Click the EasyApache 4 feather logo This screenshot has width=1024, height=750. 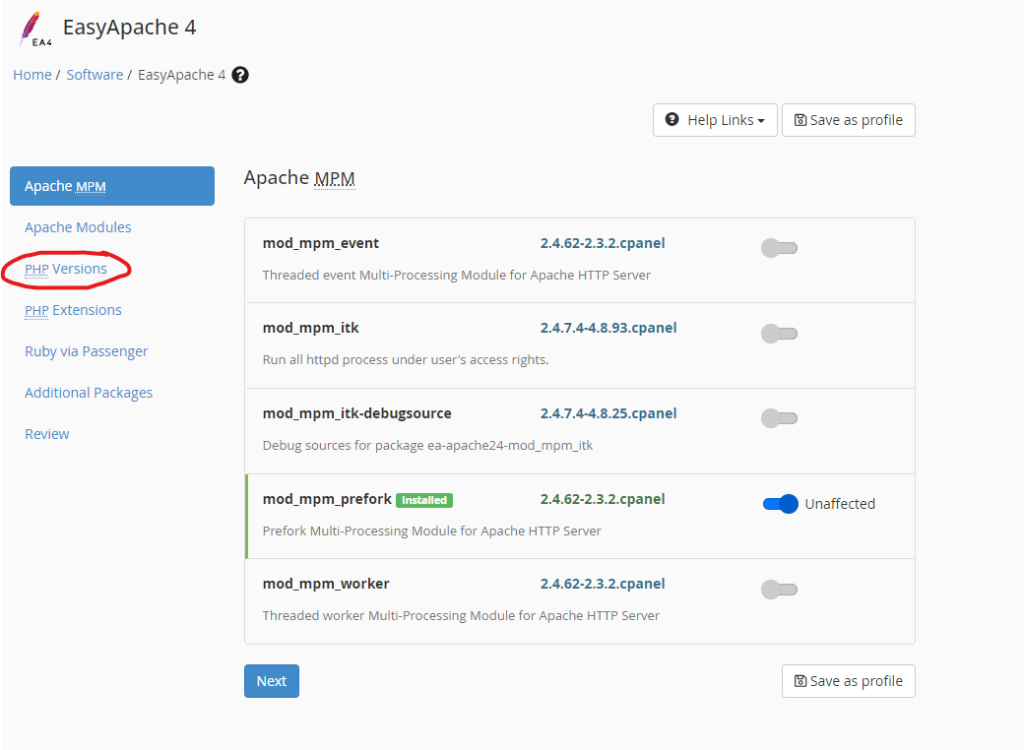point(35,29)
